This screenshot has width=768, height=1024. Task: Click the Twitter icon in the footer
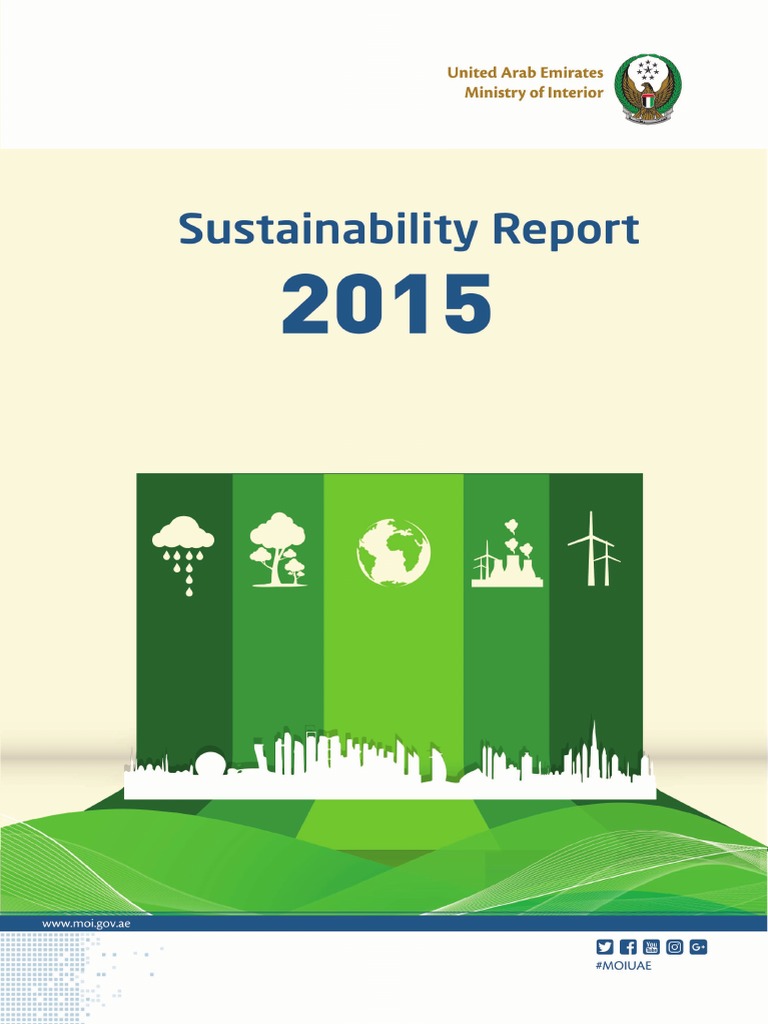tap(605, 946)
